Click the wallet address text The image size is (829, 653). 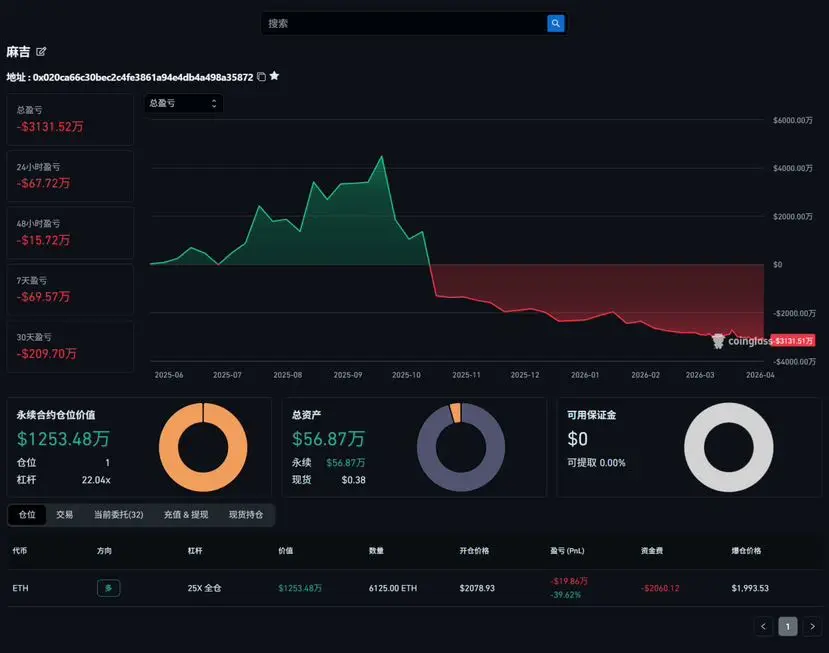tap(143, 77)
